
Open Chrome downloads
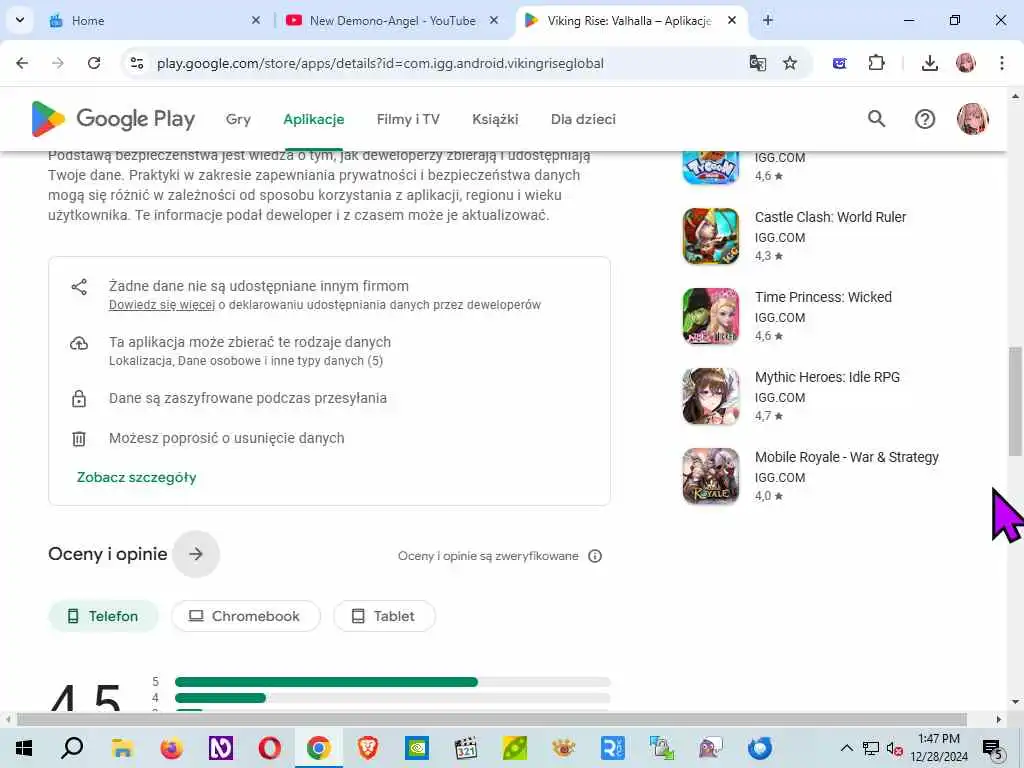point(930,63)
